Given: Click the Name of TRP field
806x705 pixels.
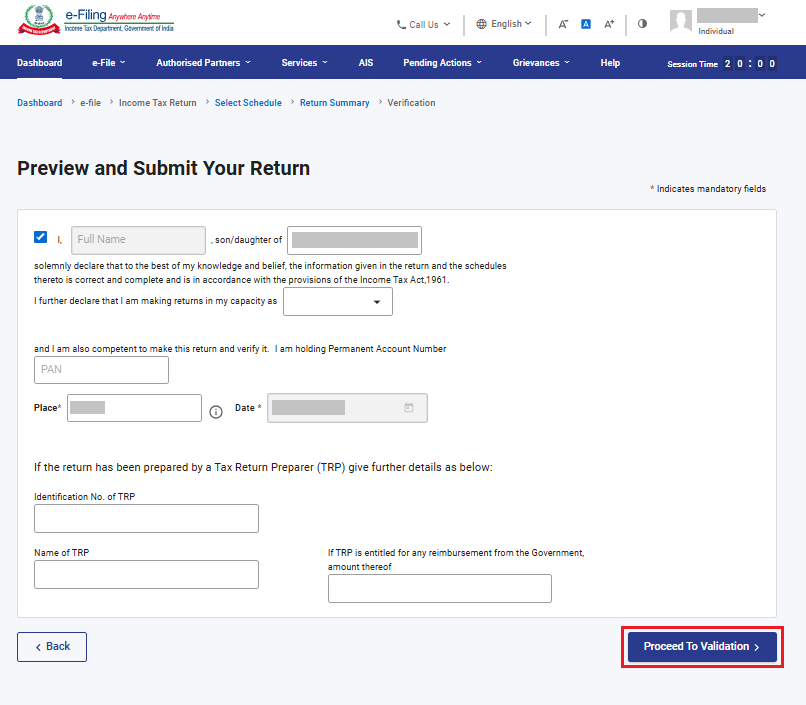Looking at the screenshot, I should point(146,574).
